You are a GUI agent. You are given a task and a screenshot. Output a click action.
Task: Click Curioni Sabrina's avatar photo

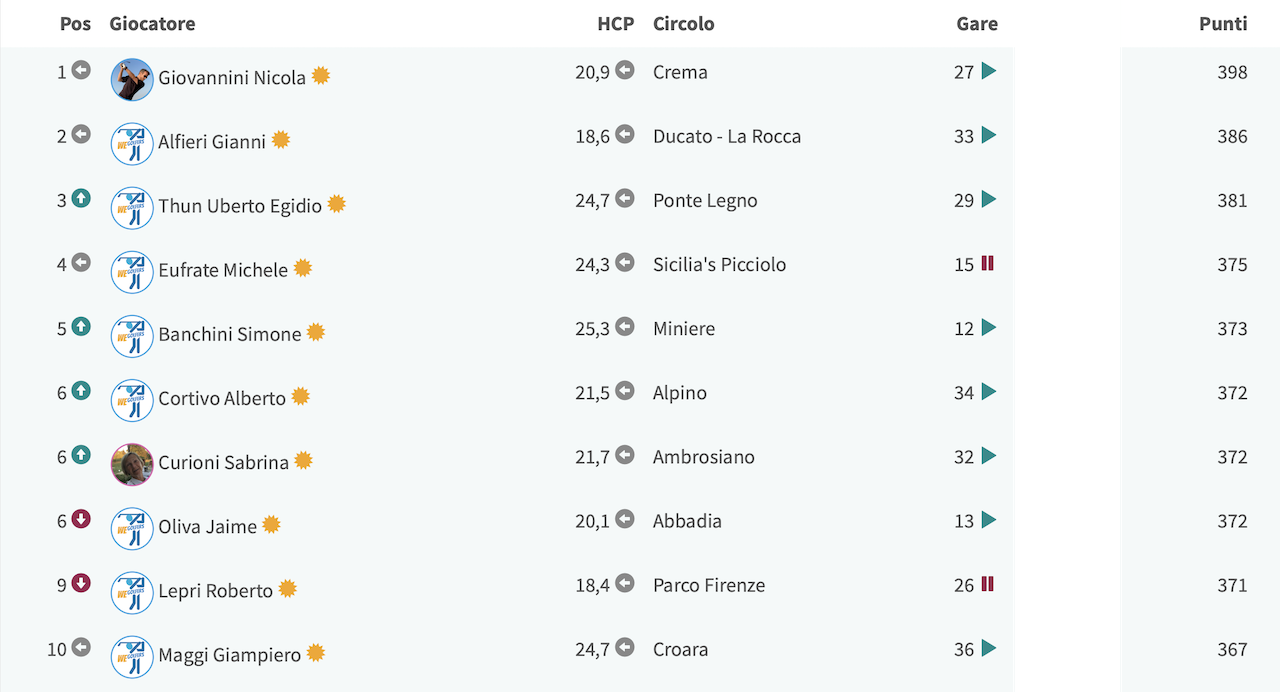pos(132,464)
